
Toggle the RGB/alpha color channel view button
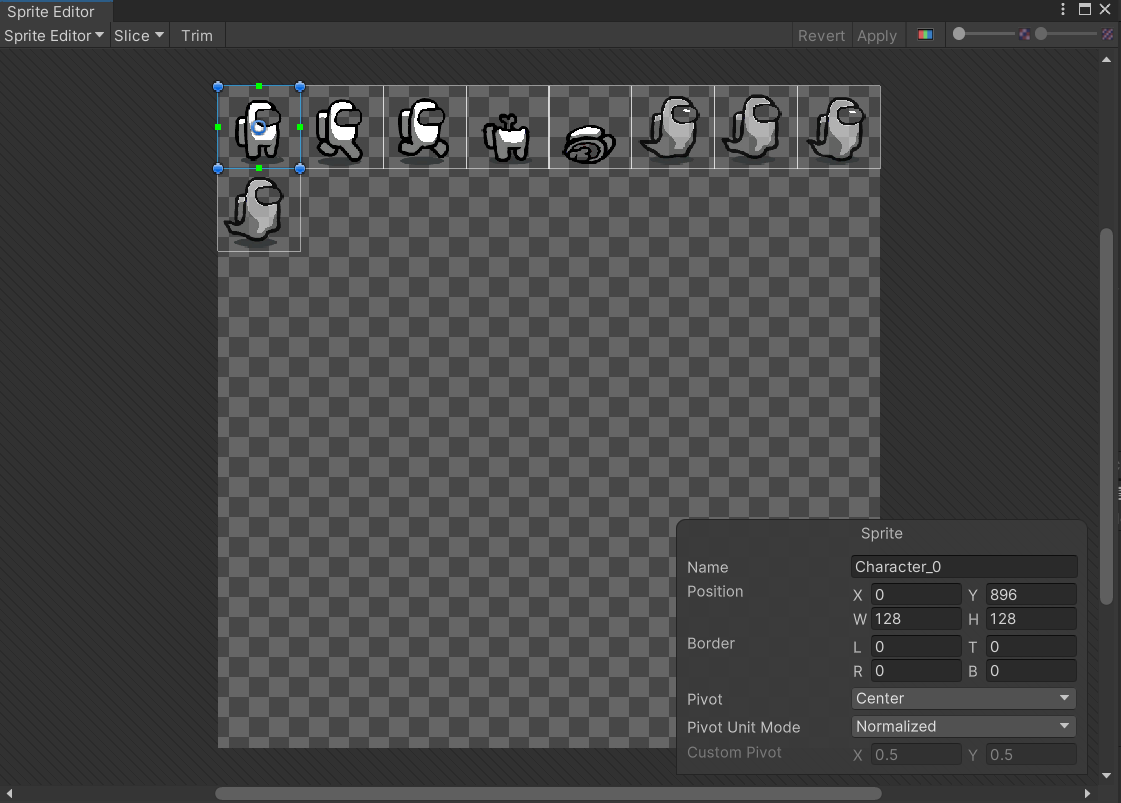925,35
